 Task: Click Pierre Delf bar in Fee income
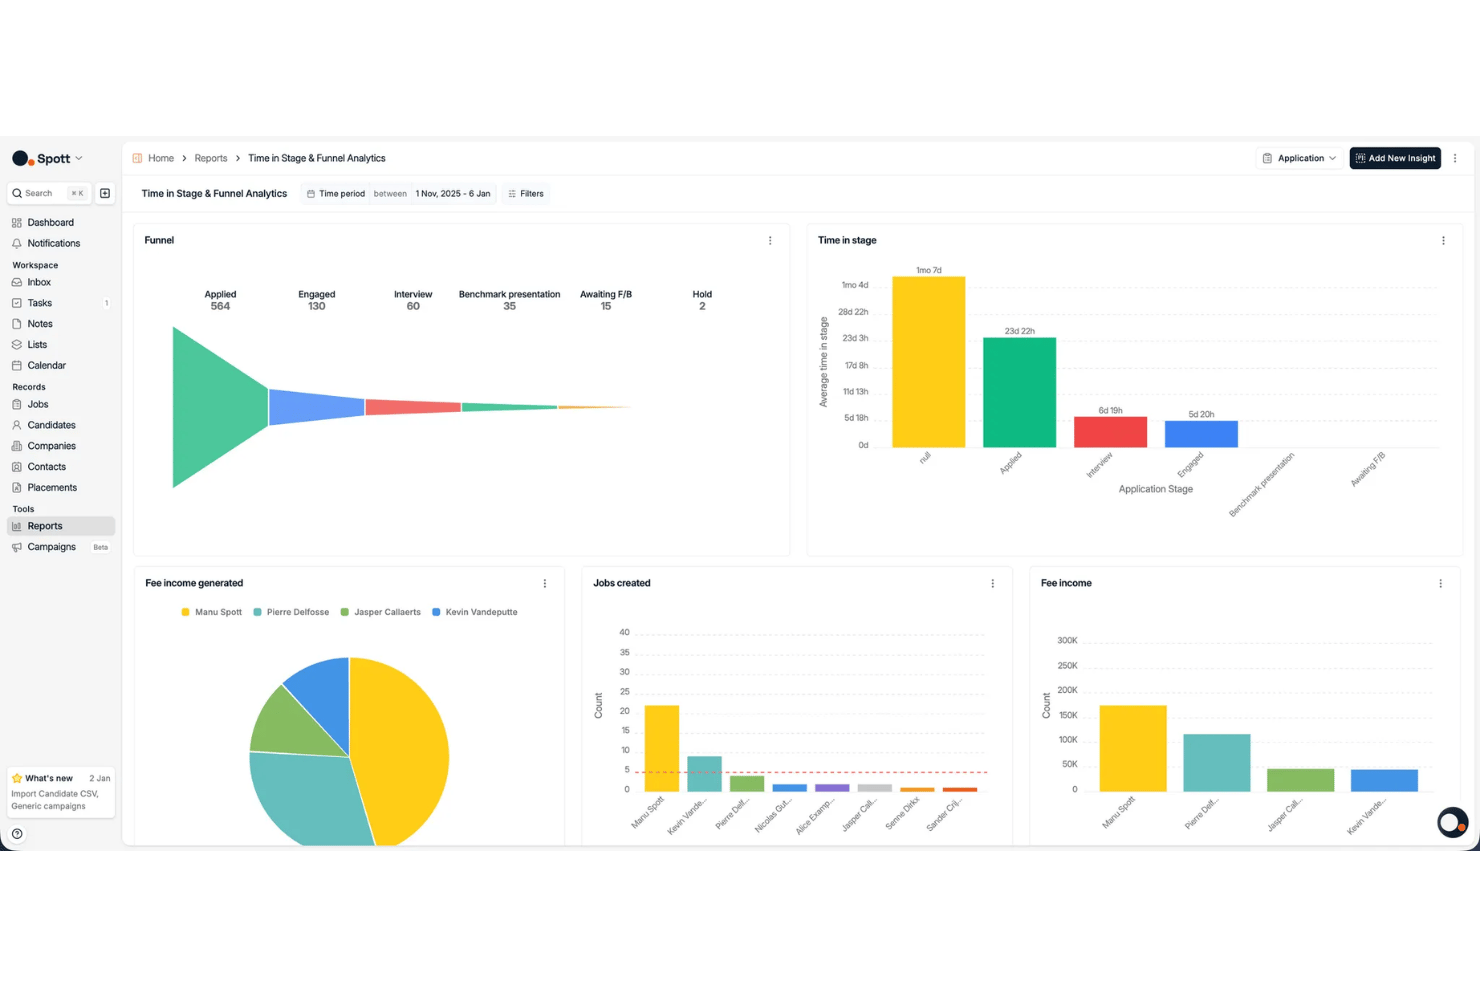click(x=1216, y=763)
